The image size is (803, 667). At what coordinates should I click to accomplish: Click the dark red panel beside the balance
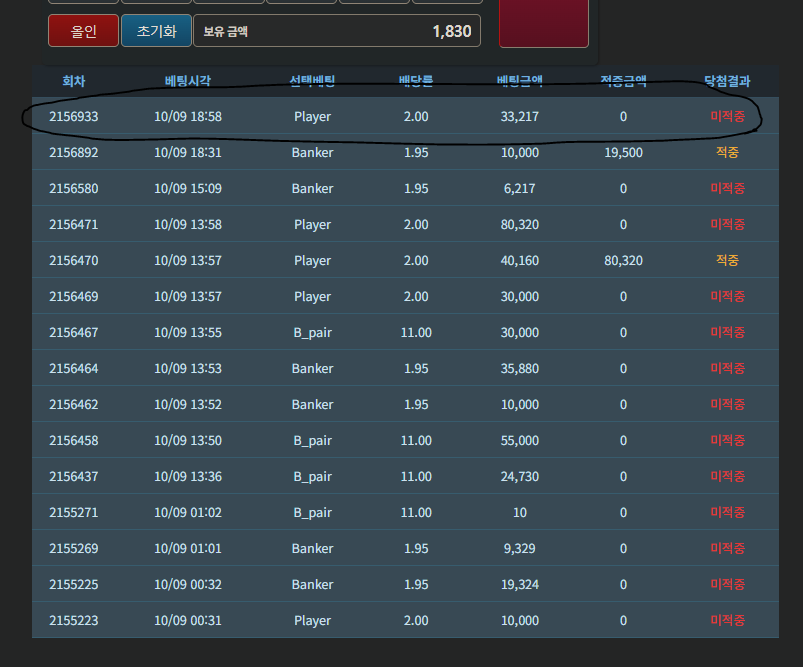pyautogui.click(x=544, y=24)
